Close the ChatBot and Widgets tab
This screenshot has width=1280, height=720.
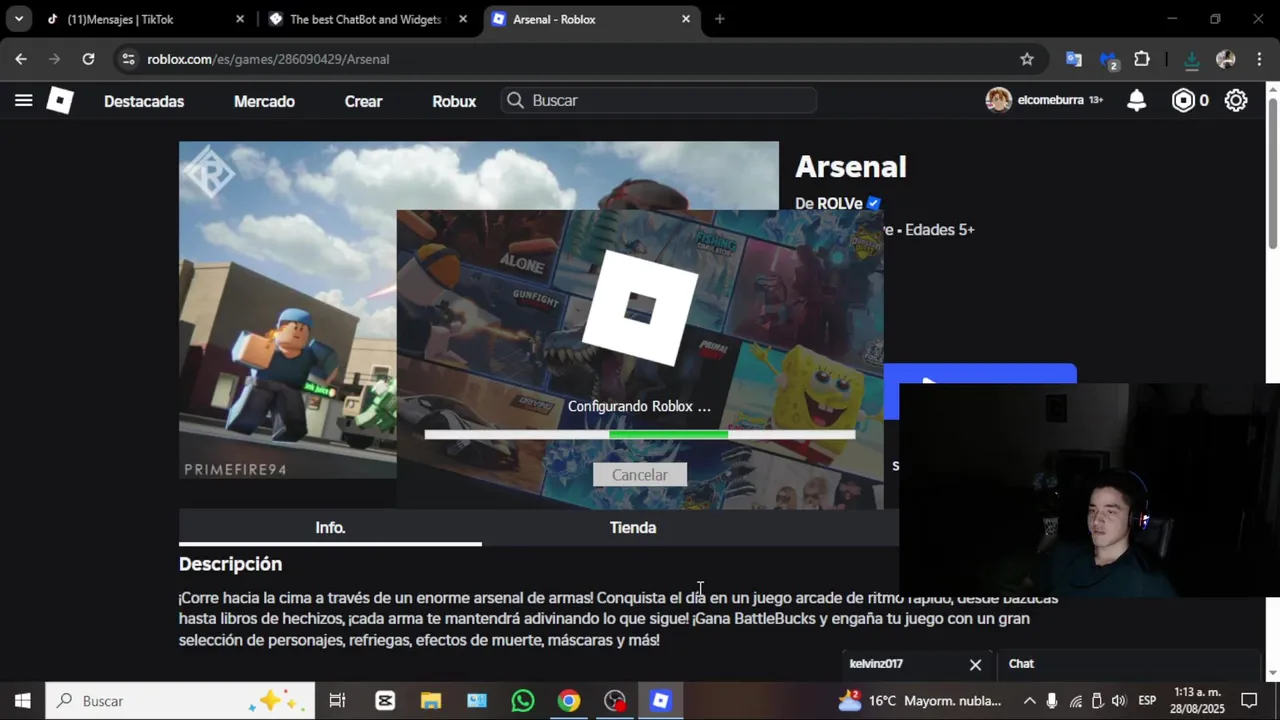point(463,19)
